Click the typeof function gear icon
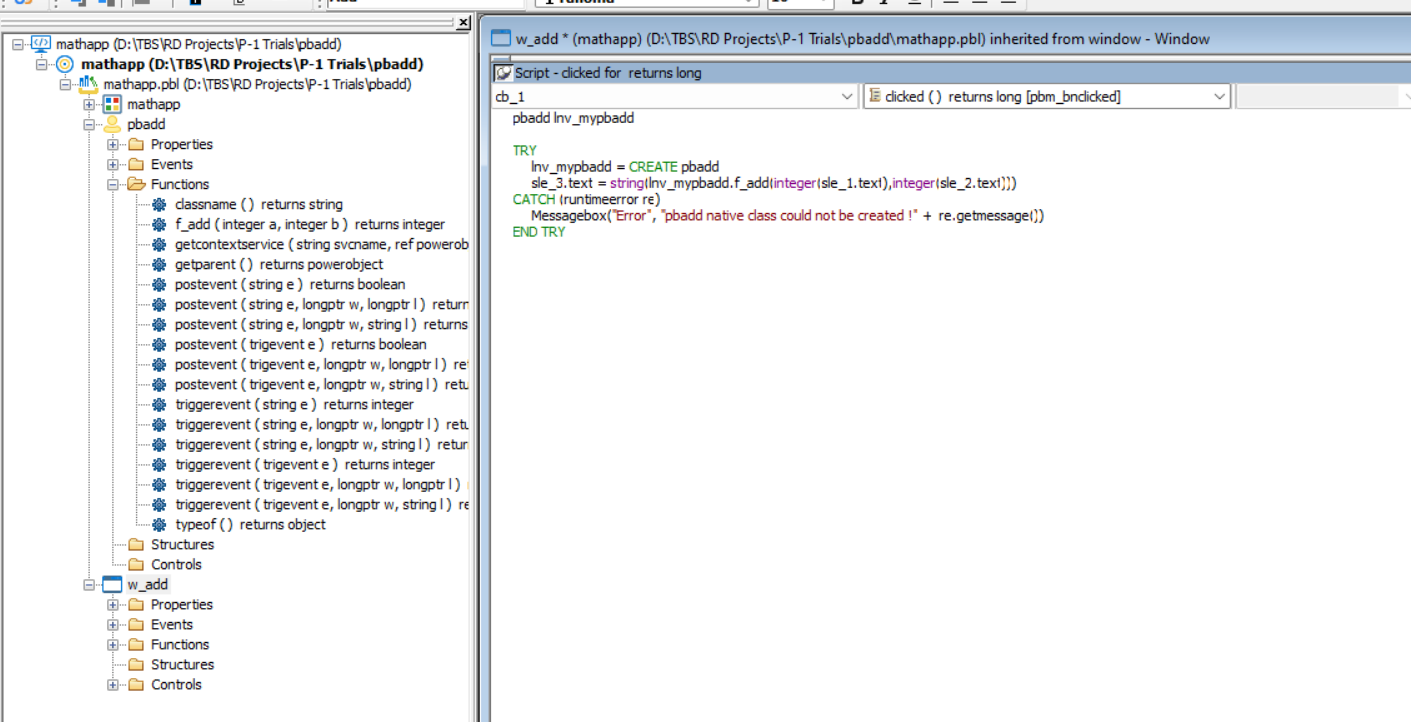Screen dimensions: 1411x722 (159, 524)
